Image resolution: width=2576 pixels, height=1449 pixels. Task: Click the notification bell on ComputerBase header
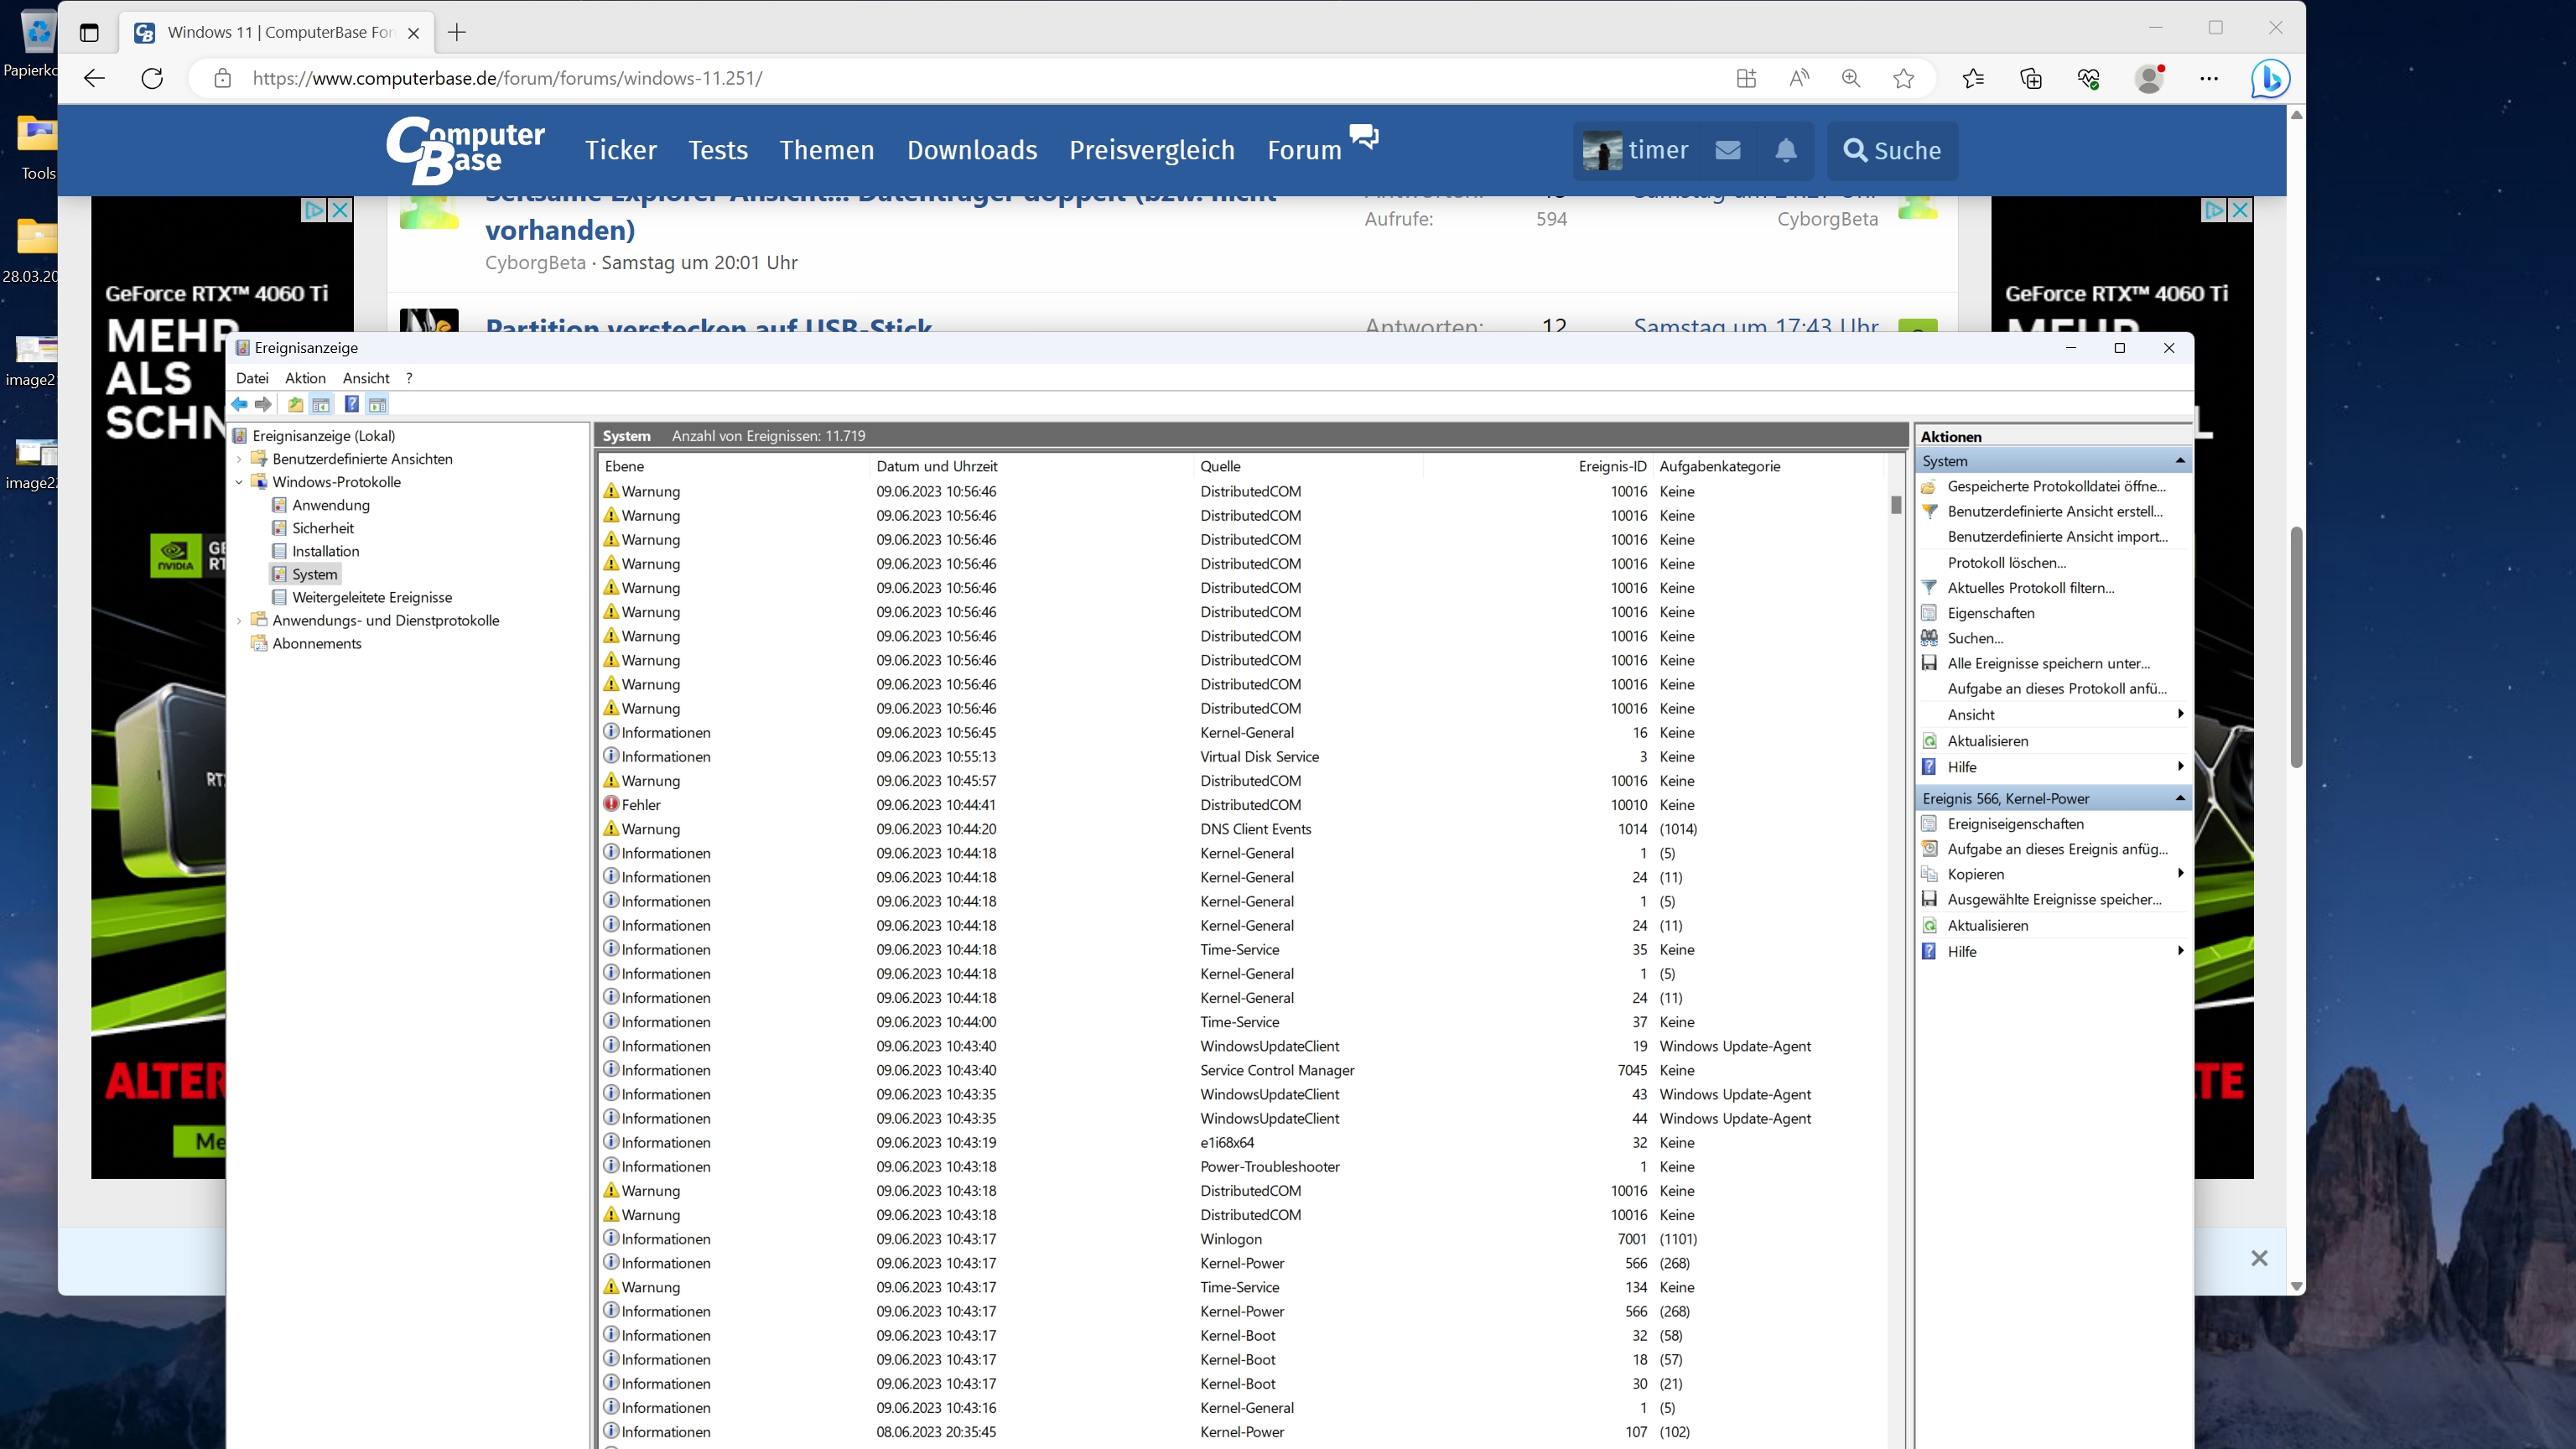(1785, 150)
